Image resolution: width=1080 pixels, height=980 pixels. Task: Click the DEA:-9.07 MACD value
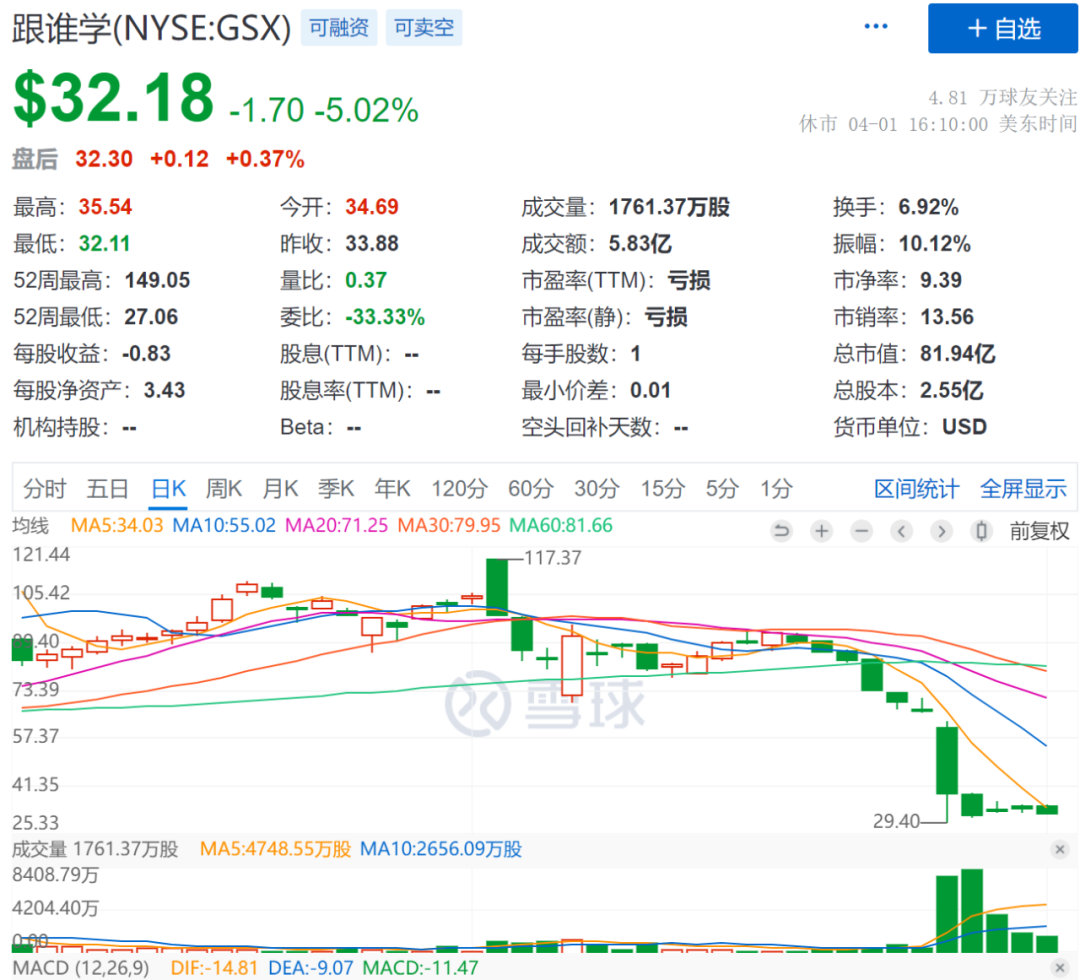pyautogui.click(x=311, y=968)
